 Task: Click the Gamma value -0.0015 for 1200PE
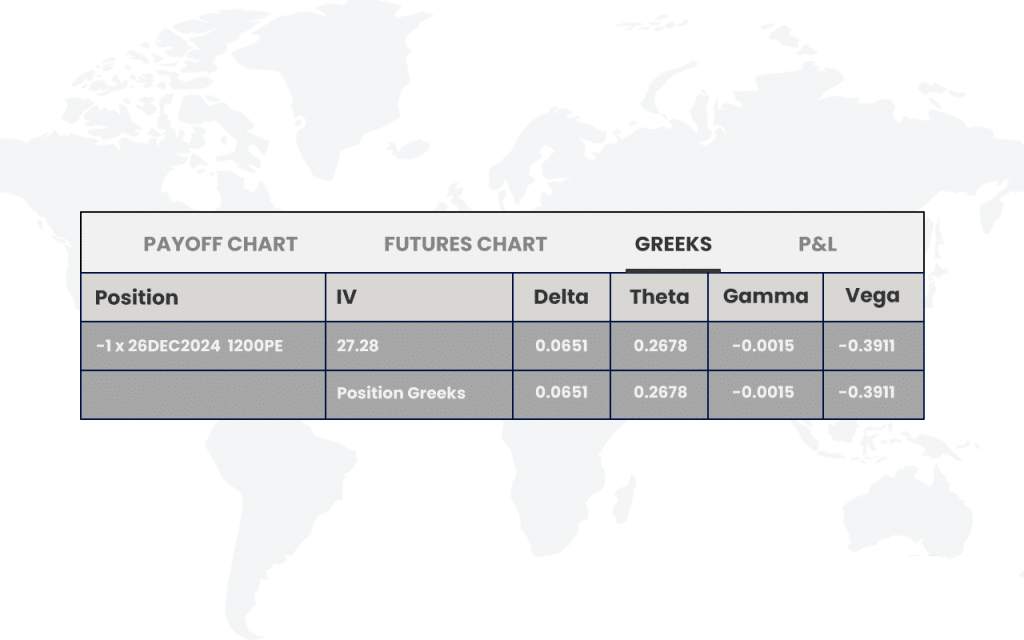point(765,346)
